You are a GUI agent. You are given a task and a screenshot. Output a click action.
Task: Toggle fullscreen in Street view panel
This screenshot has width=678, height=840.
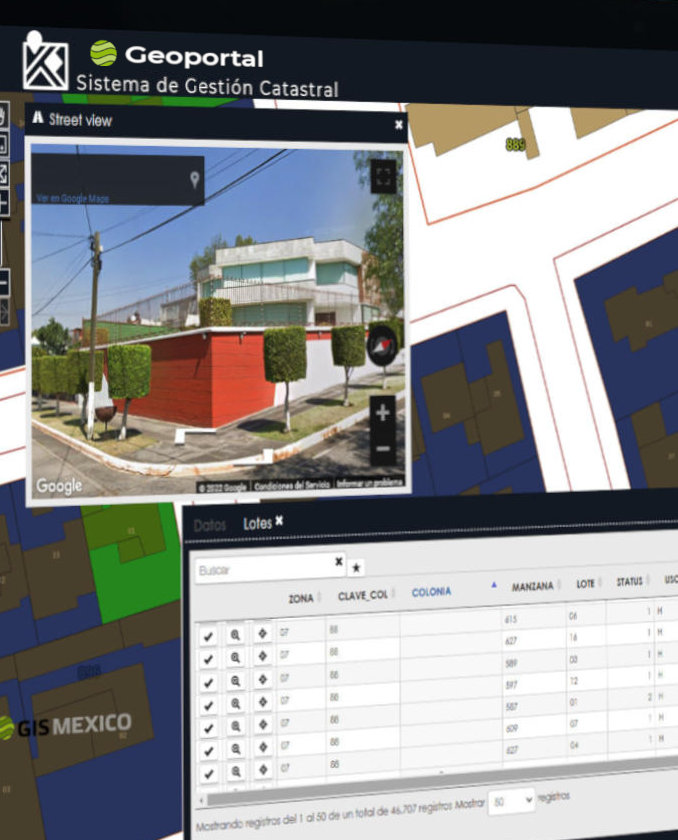click(x=383, y=176)
